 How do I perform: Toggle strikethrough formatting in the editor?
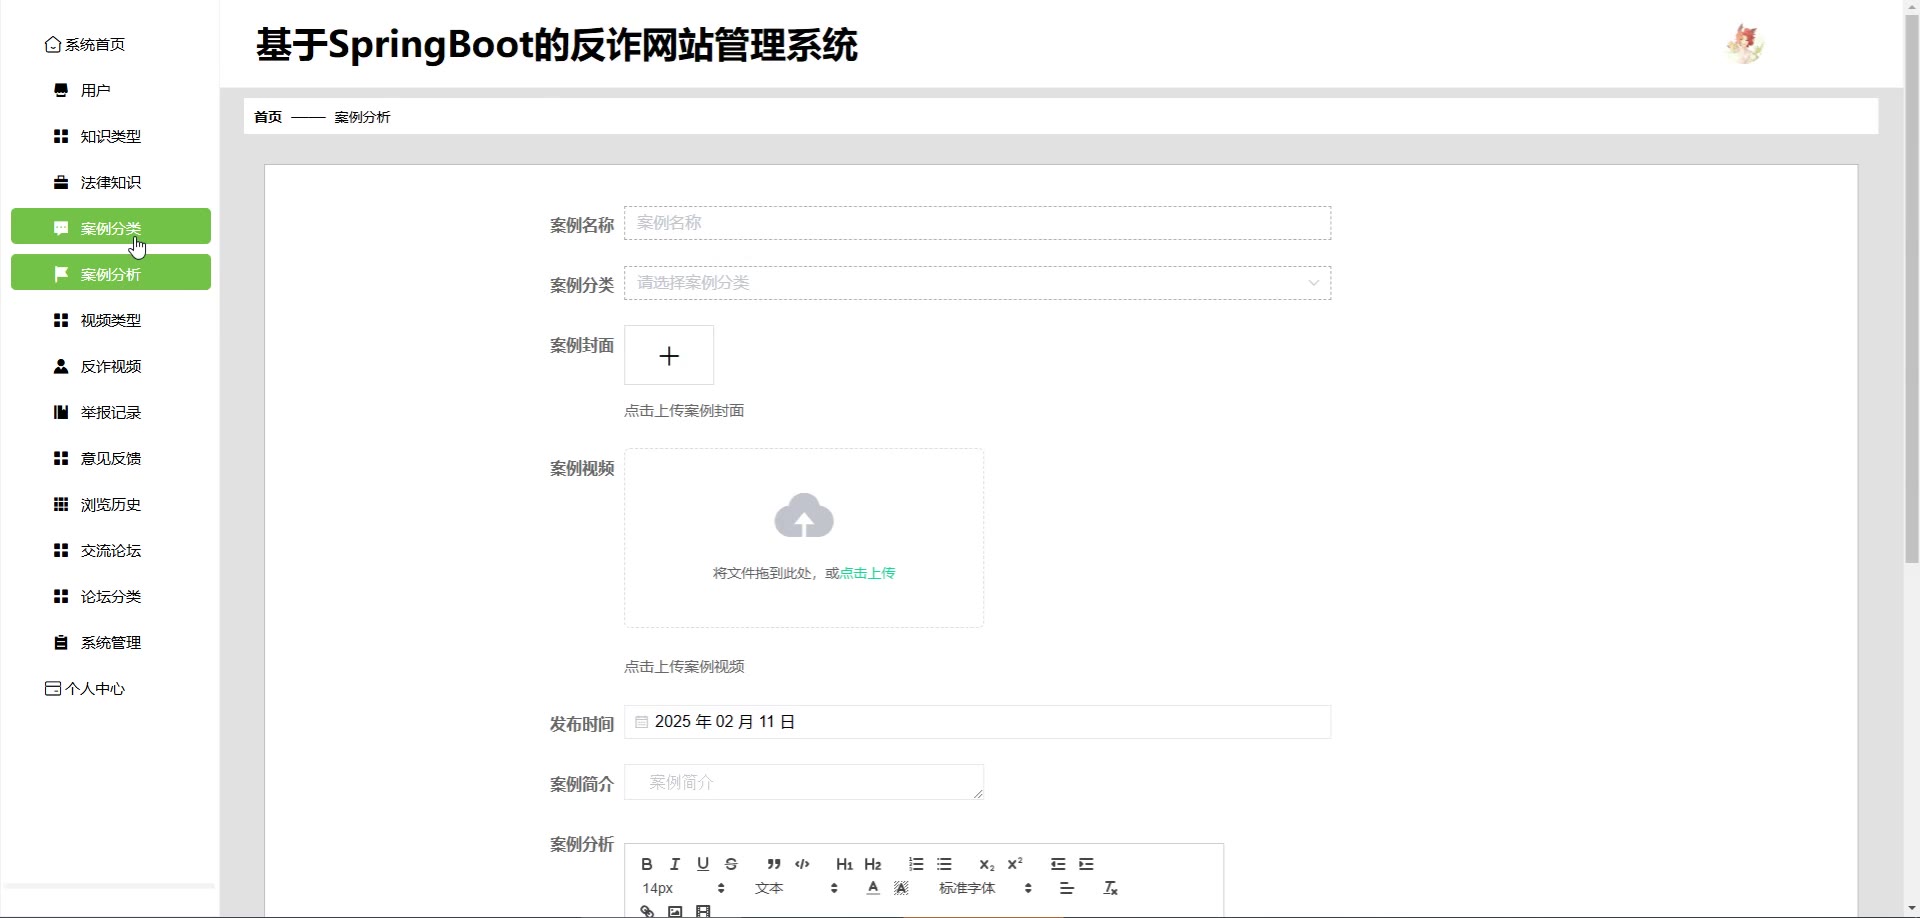click(731, 864)
